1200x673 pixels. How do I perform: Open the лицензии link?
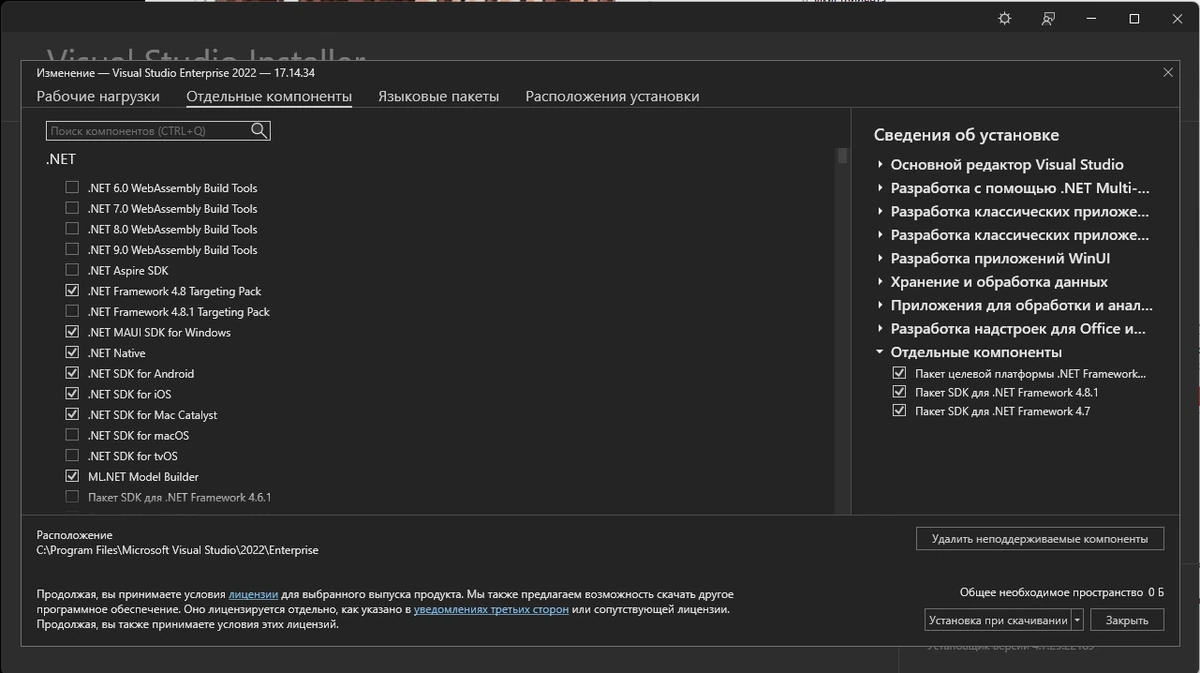coord(253,593)
